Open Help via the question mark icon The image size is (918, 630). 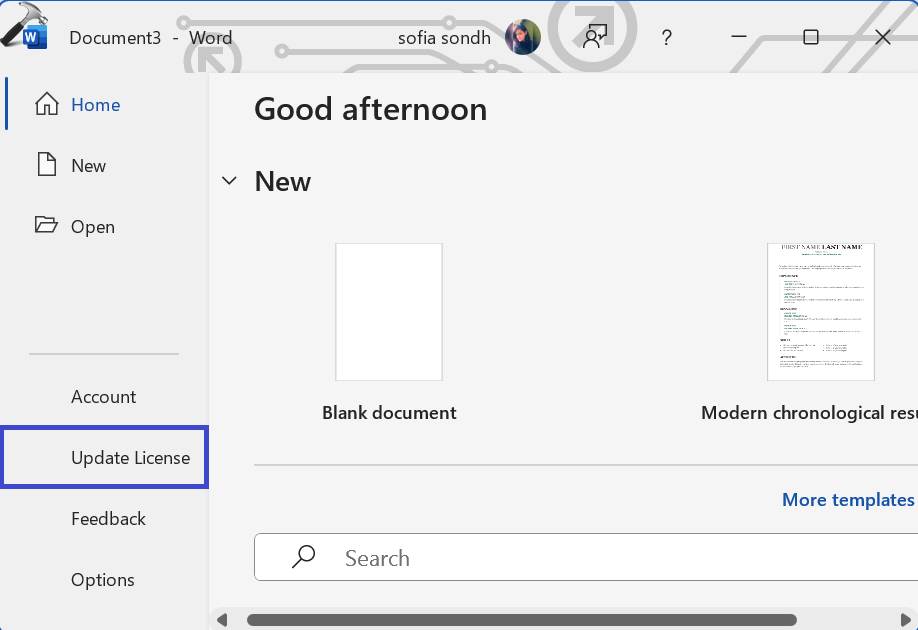pos(667,38)
